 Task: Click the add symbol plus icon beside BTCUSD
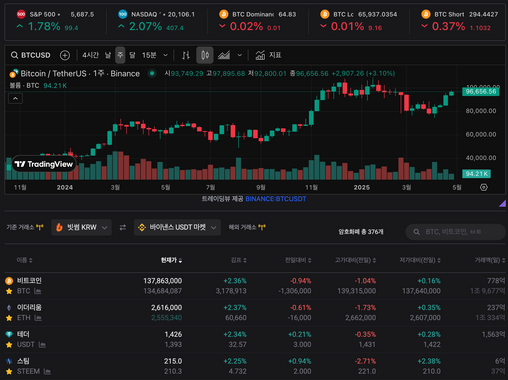point(65,55)
